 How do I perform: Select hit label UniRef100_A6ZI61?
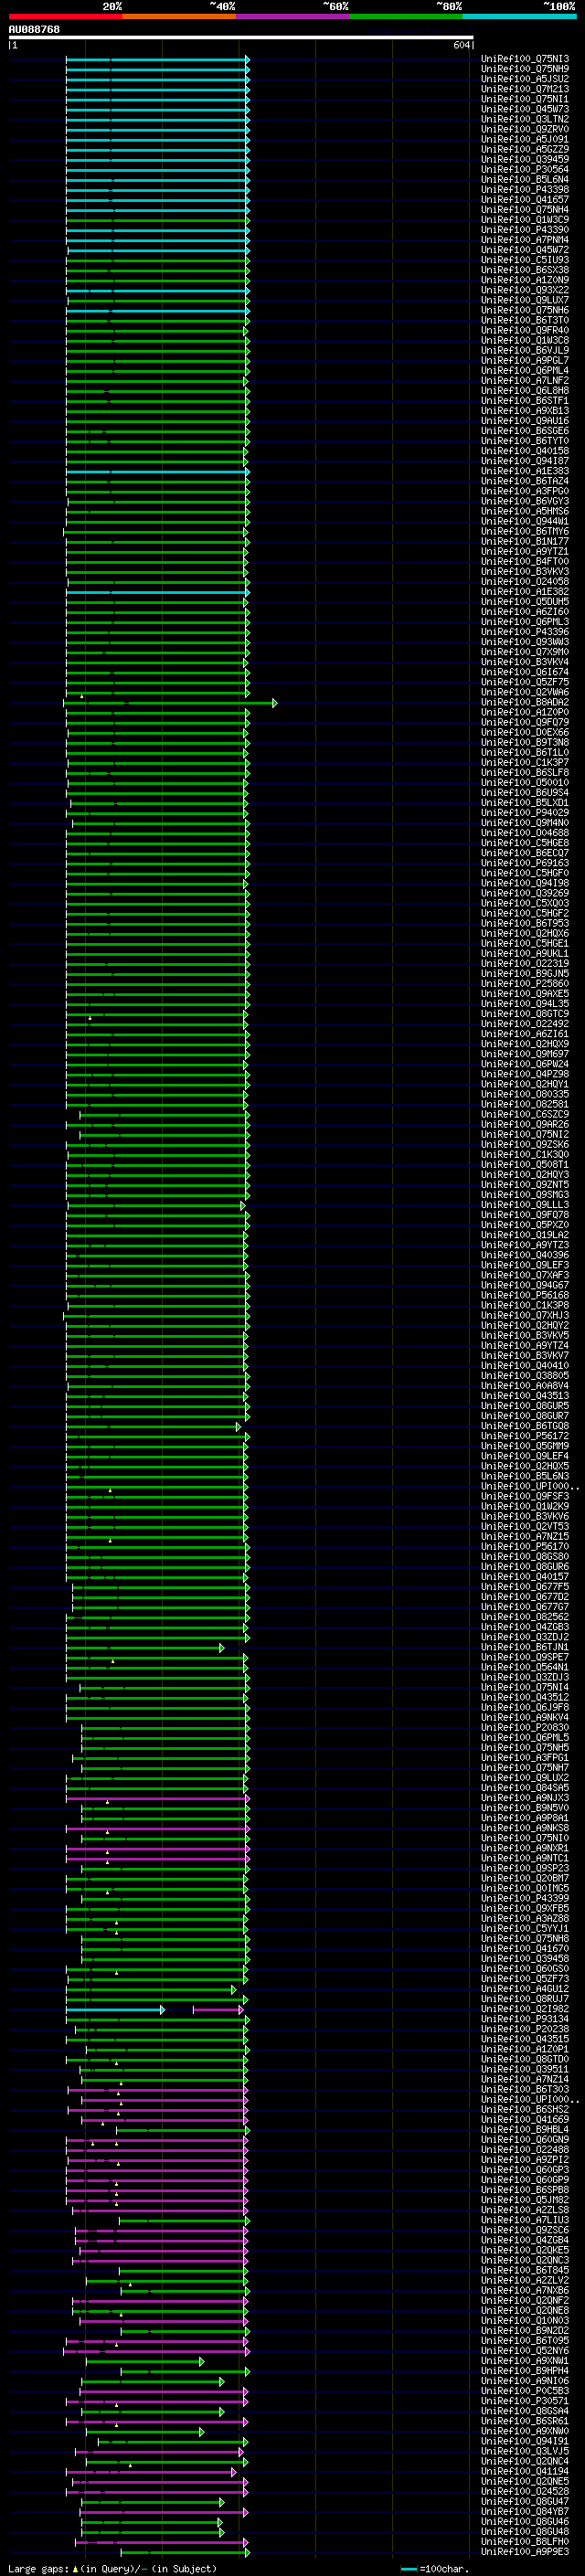[x=525, y=1034]
